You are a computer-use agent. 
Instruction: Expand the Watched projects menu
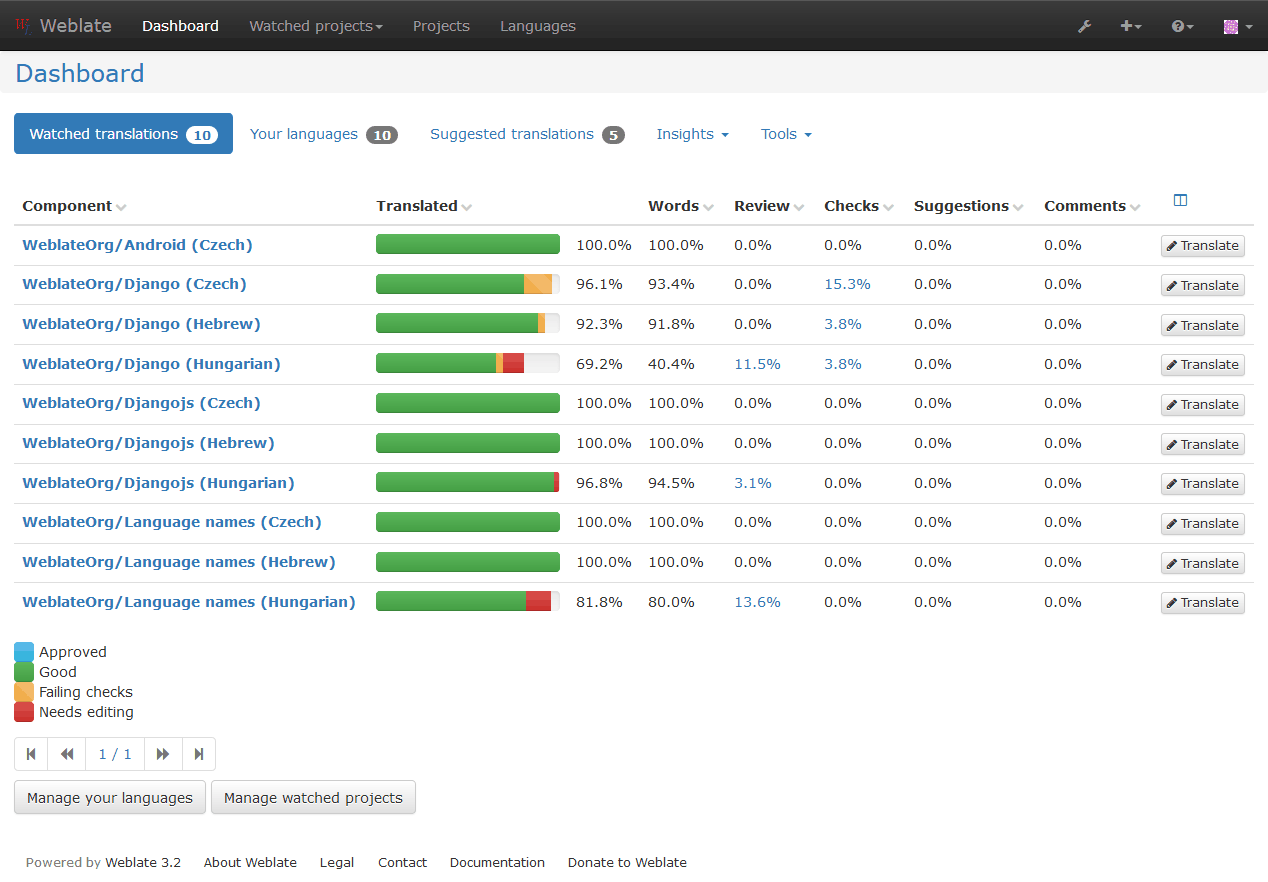[316, 26]
